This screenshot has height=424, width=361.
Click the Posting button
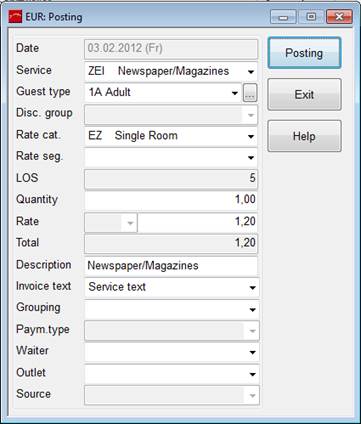pyautogui.click(x=304, y=53)
